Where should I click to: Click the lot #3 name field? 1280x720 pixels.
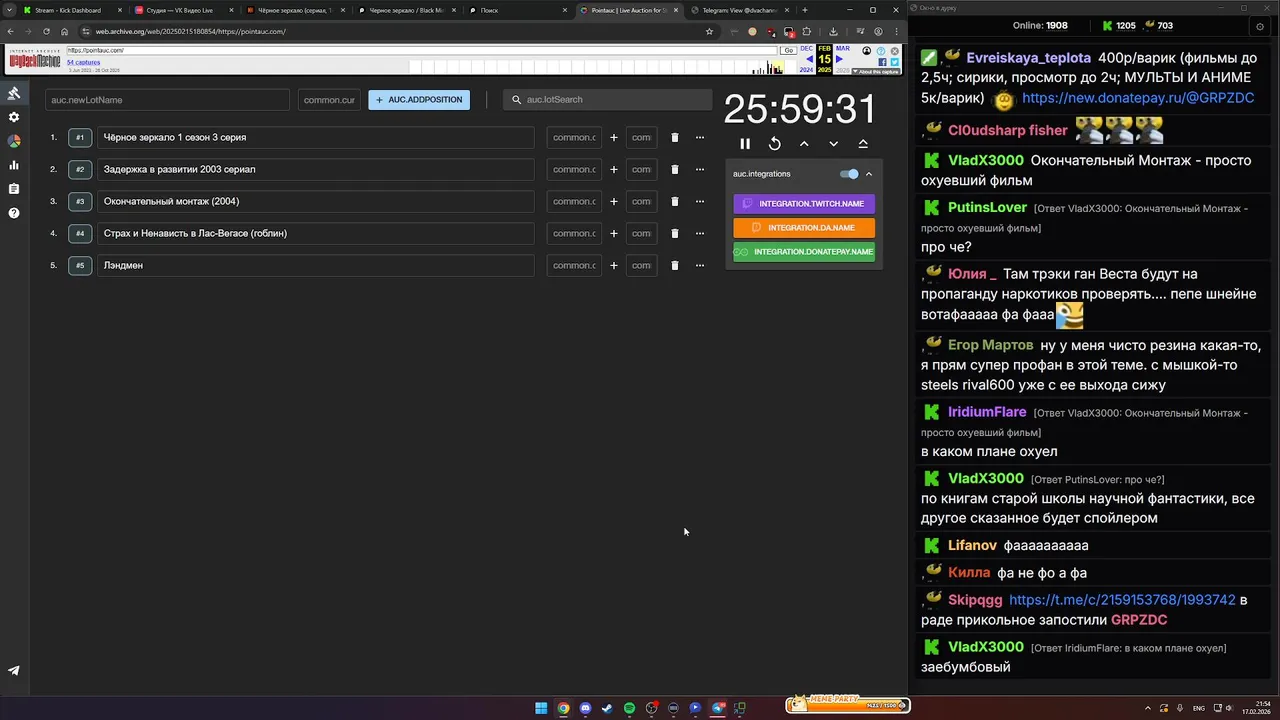point(316,201)
